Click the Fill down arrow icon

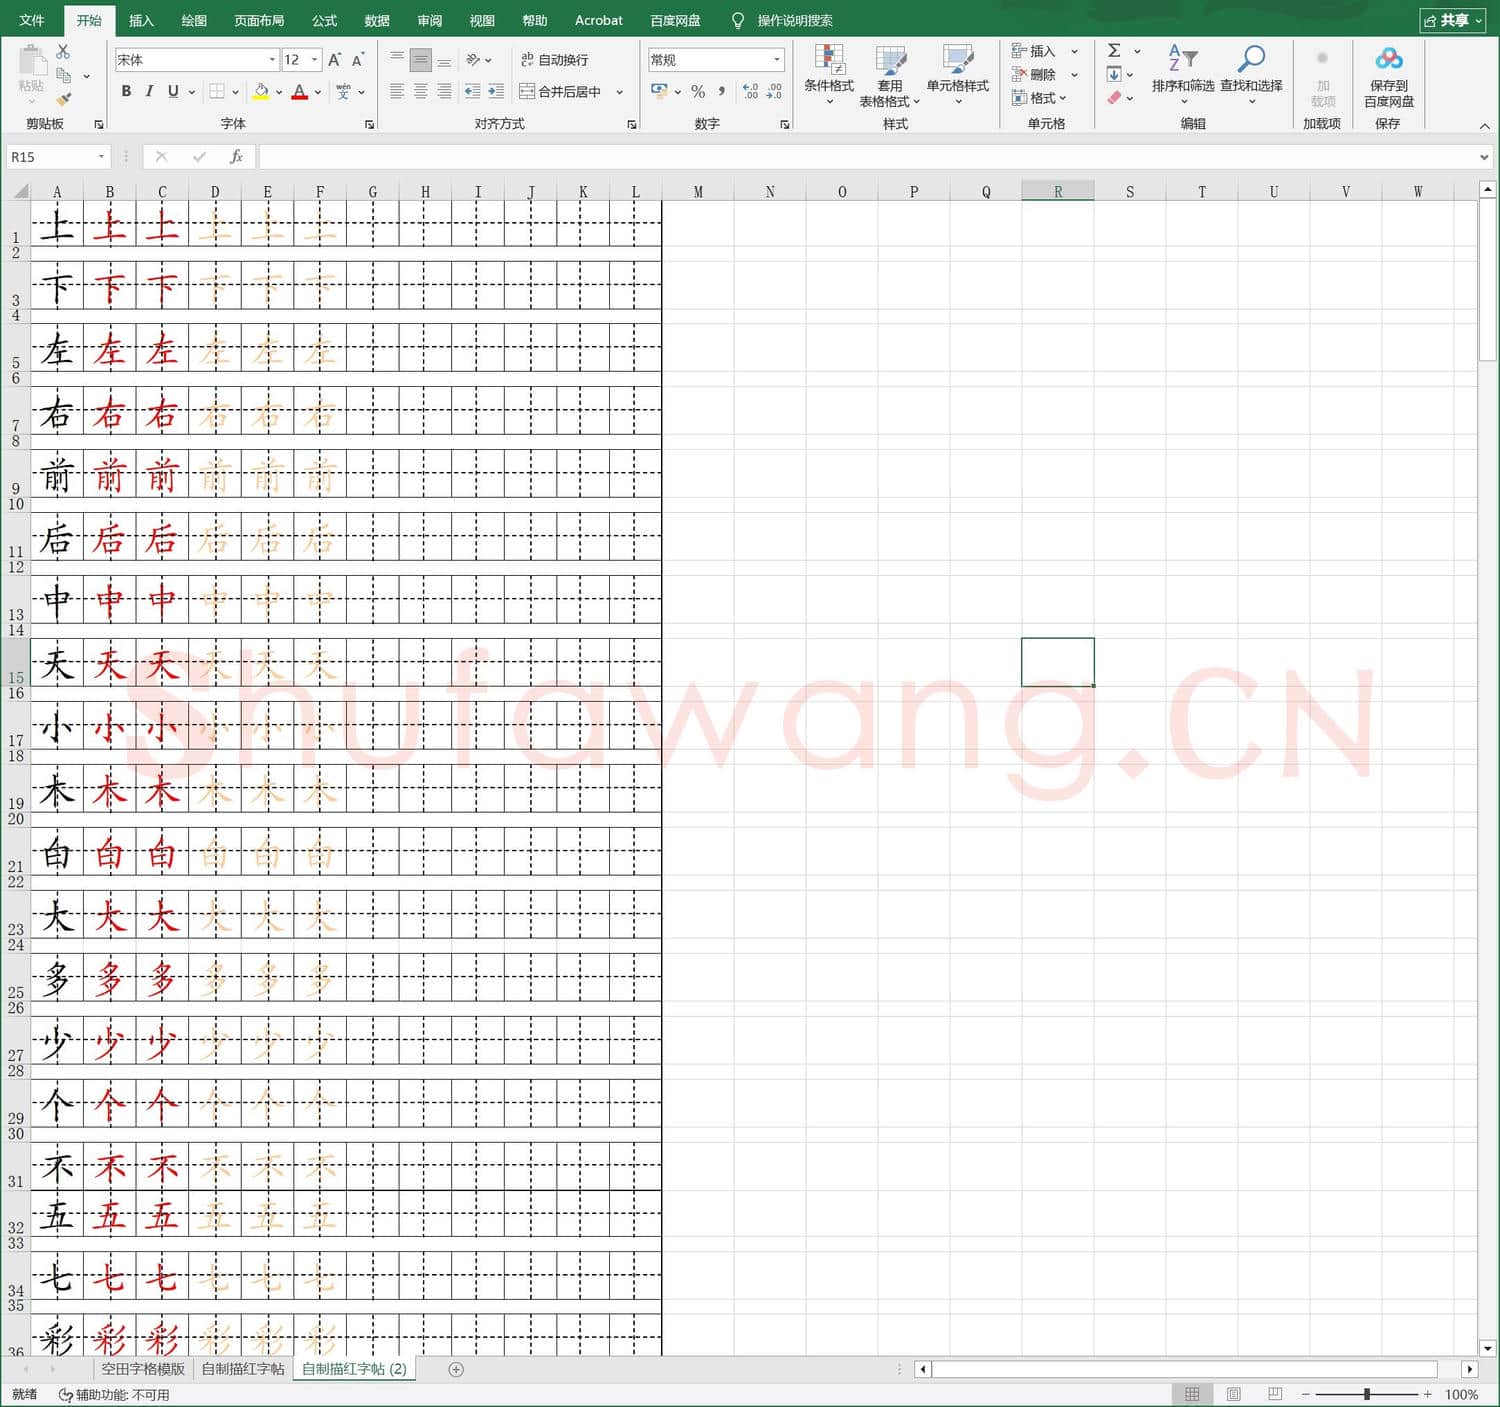click(x=1114, y=74)
